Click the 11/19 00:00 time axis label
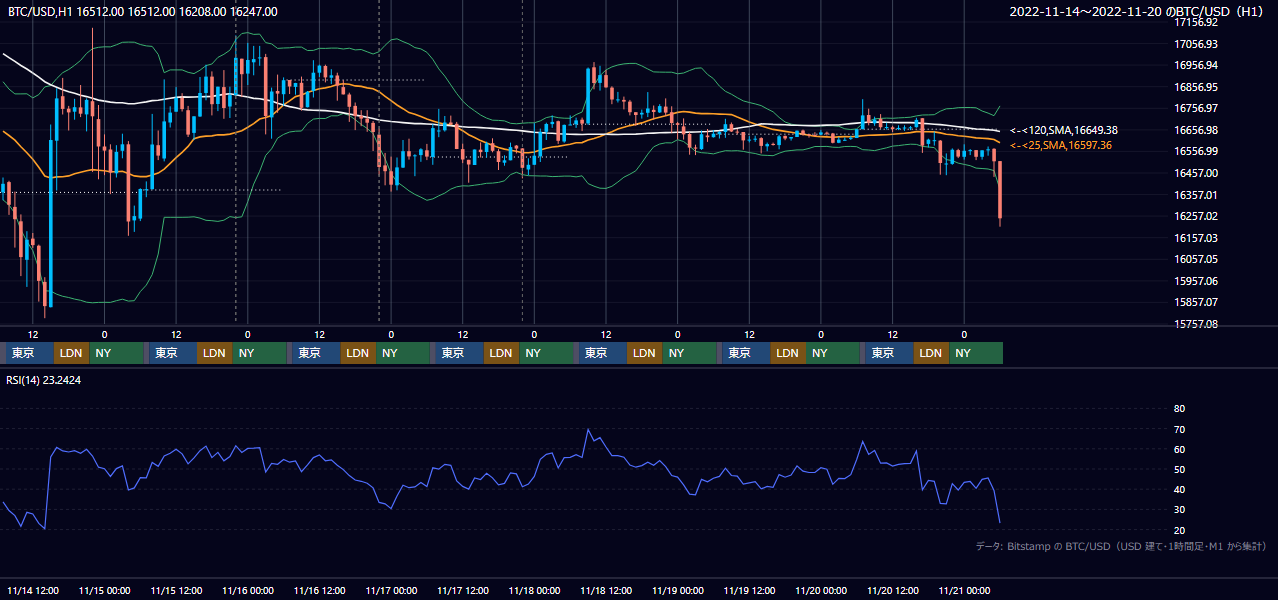The width and height of the screenshot is (1278, 600). pos(678,591)
